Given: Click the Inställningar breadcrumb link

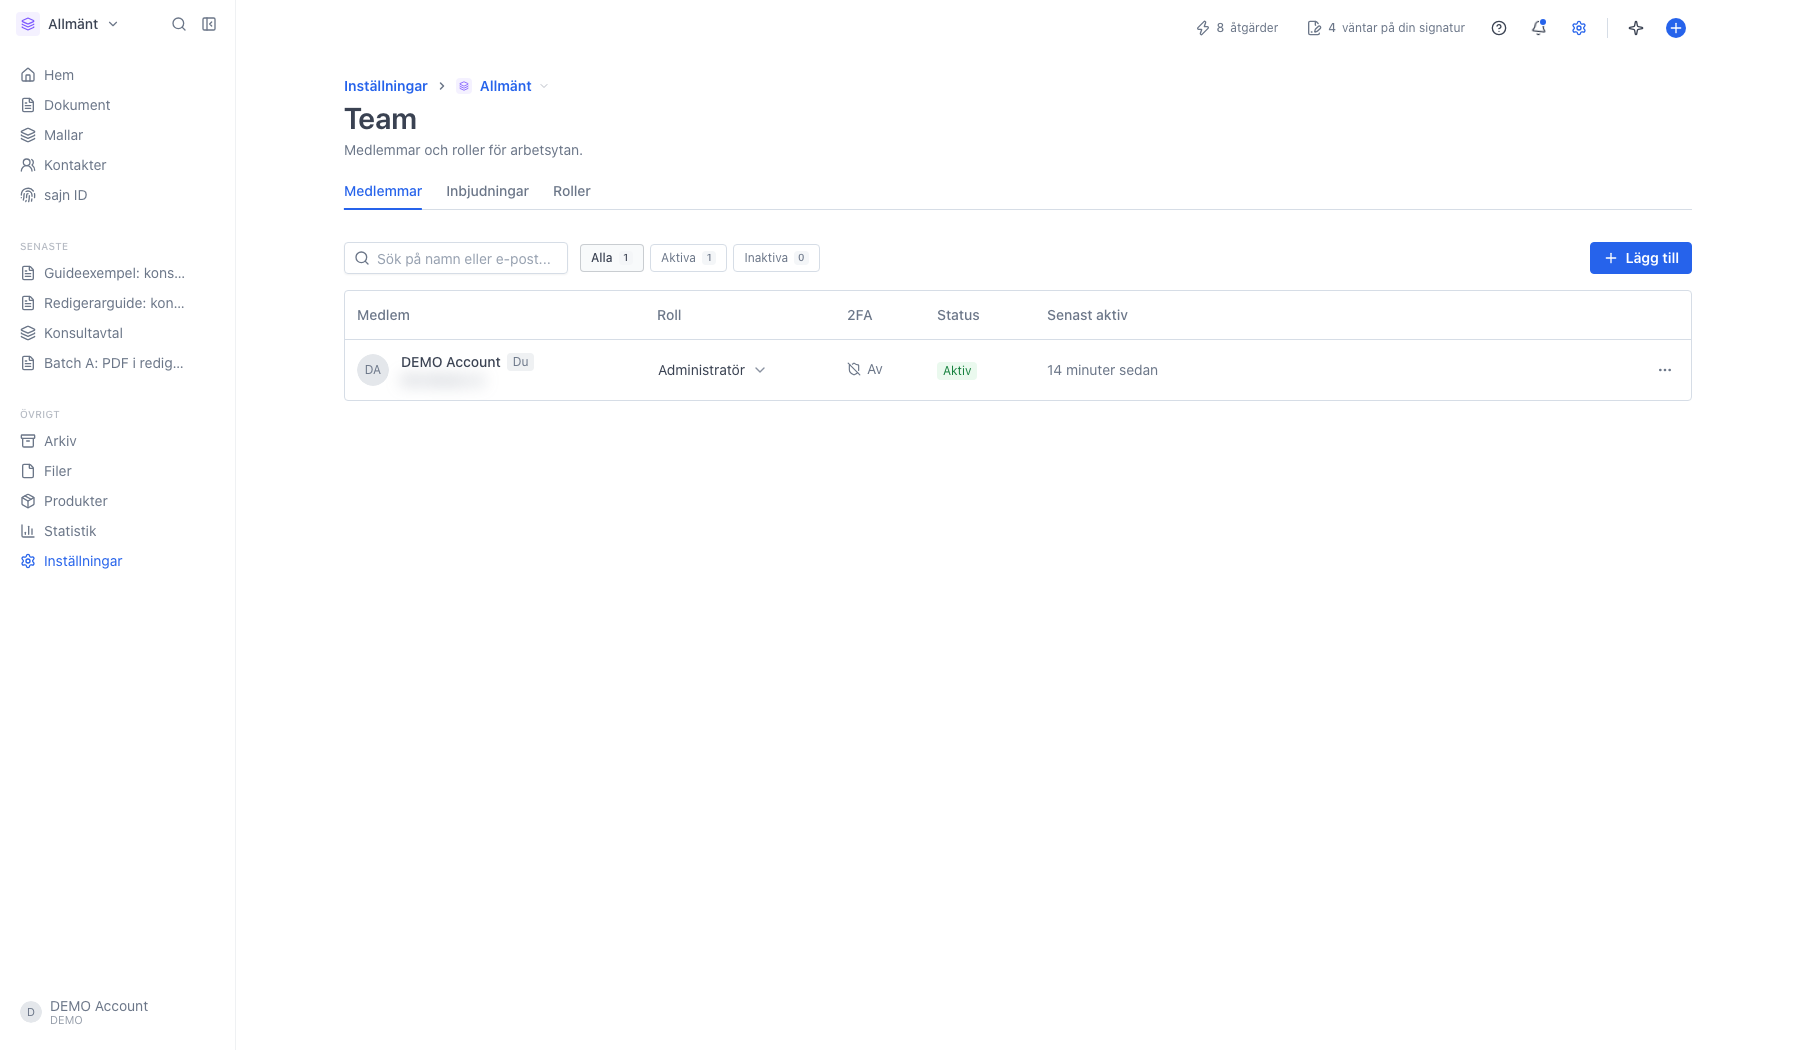Looking at the screenshot, I should (x=385, y=86).
